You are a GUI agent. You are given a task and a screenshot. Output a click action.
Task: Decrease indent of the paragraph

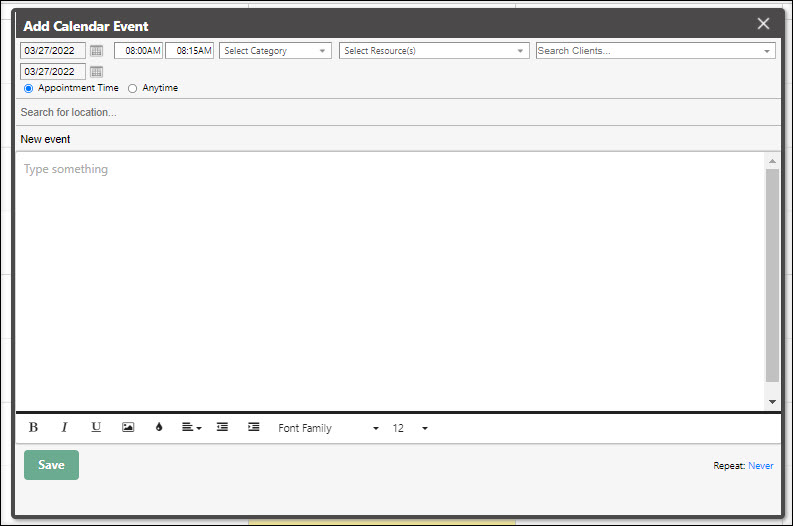tap(223, 427)
